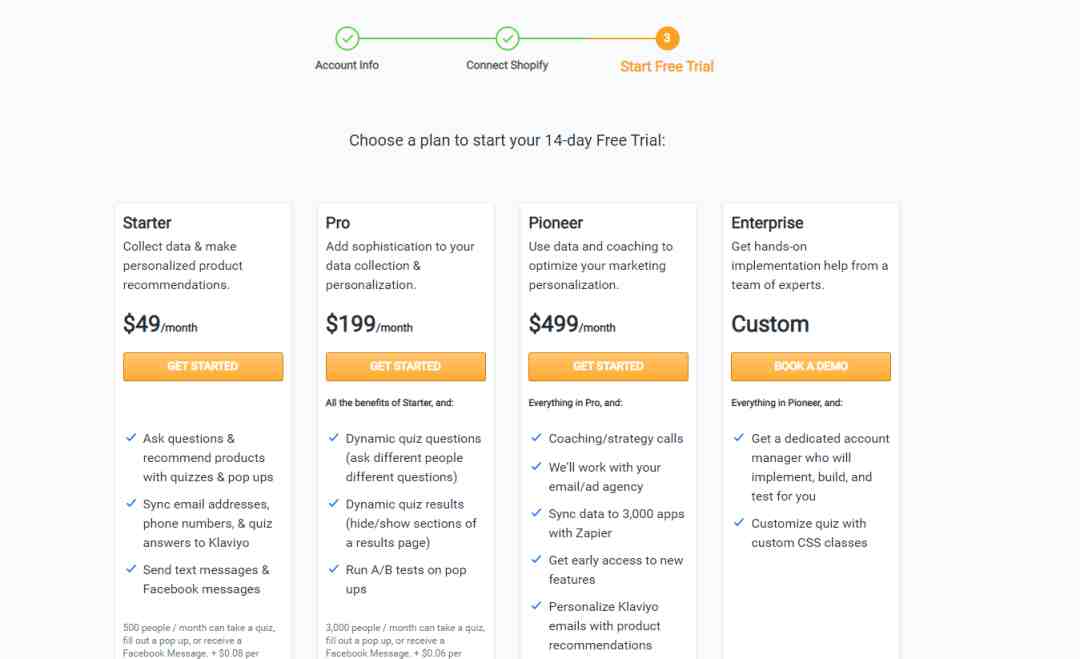Click checkmark next to 'Dynamic quiz questions'
The image size is (1080, 659).
(x=333, y=438)
